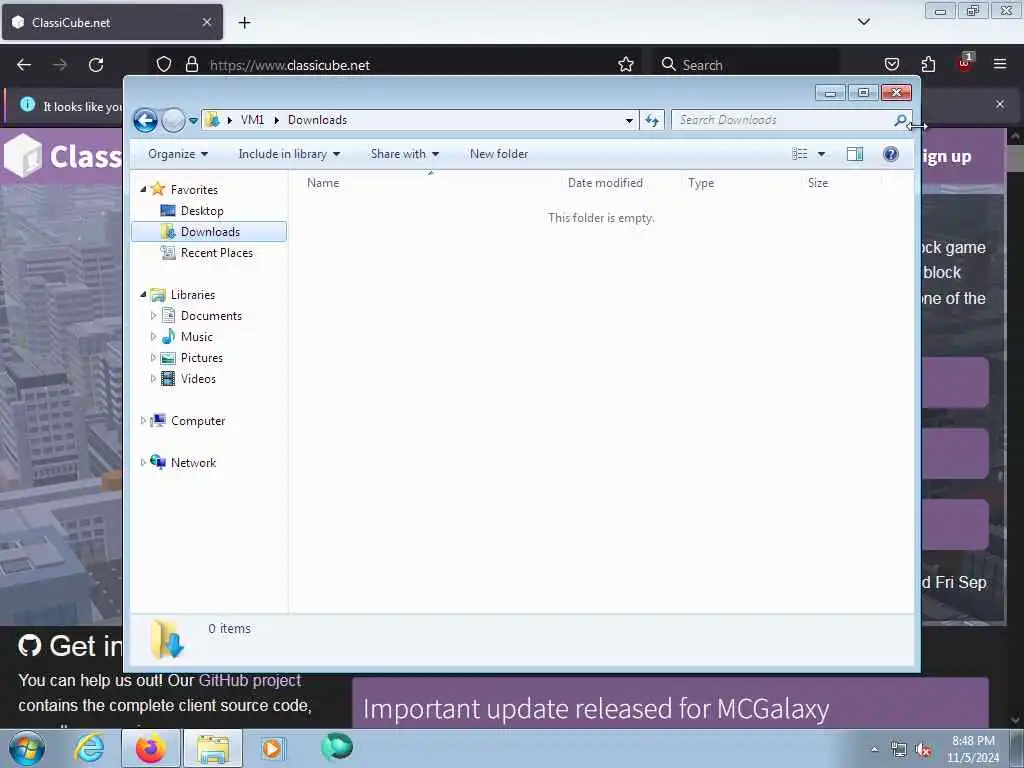Open Explorer recent locations dropdown arrow

[193, 121]
